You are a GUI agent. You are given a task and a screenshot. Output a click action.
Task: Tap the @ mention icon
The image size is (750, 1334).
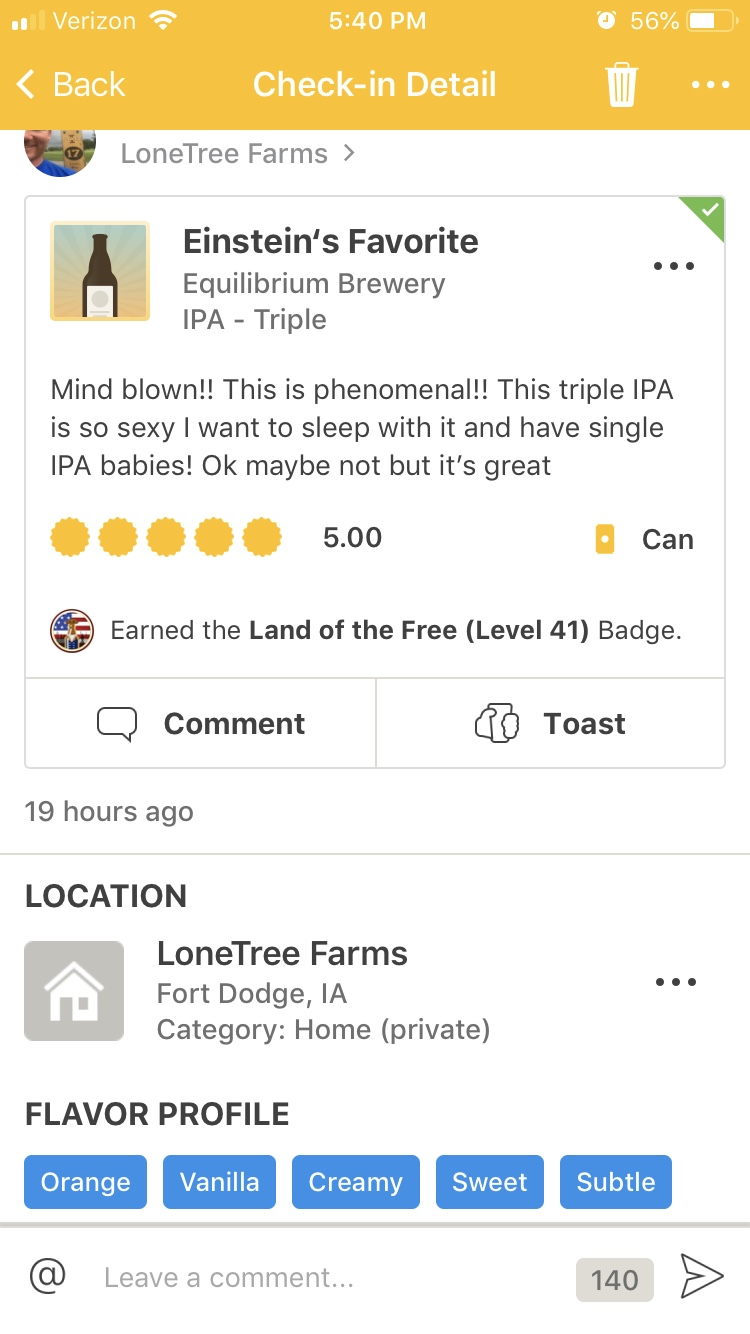[47, 1276]
